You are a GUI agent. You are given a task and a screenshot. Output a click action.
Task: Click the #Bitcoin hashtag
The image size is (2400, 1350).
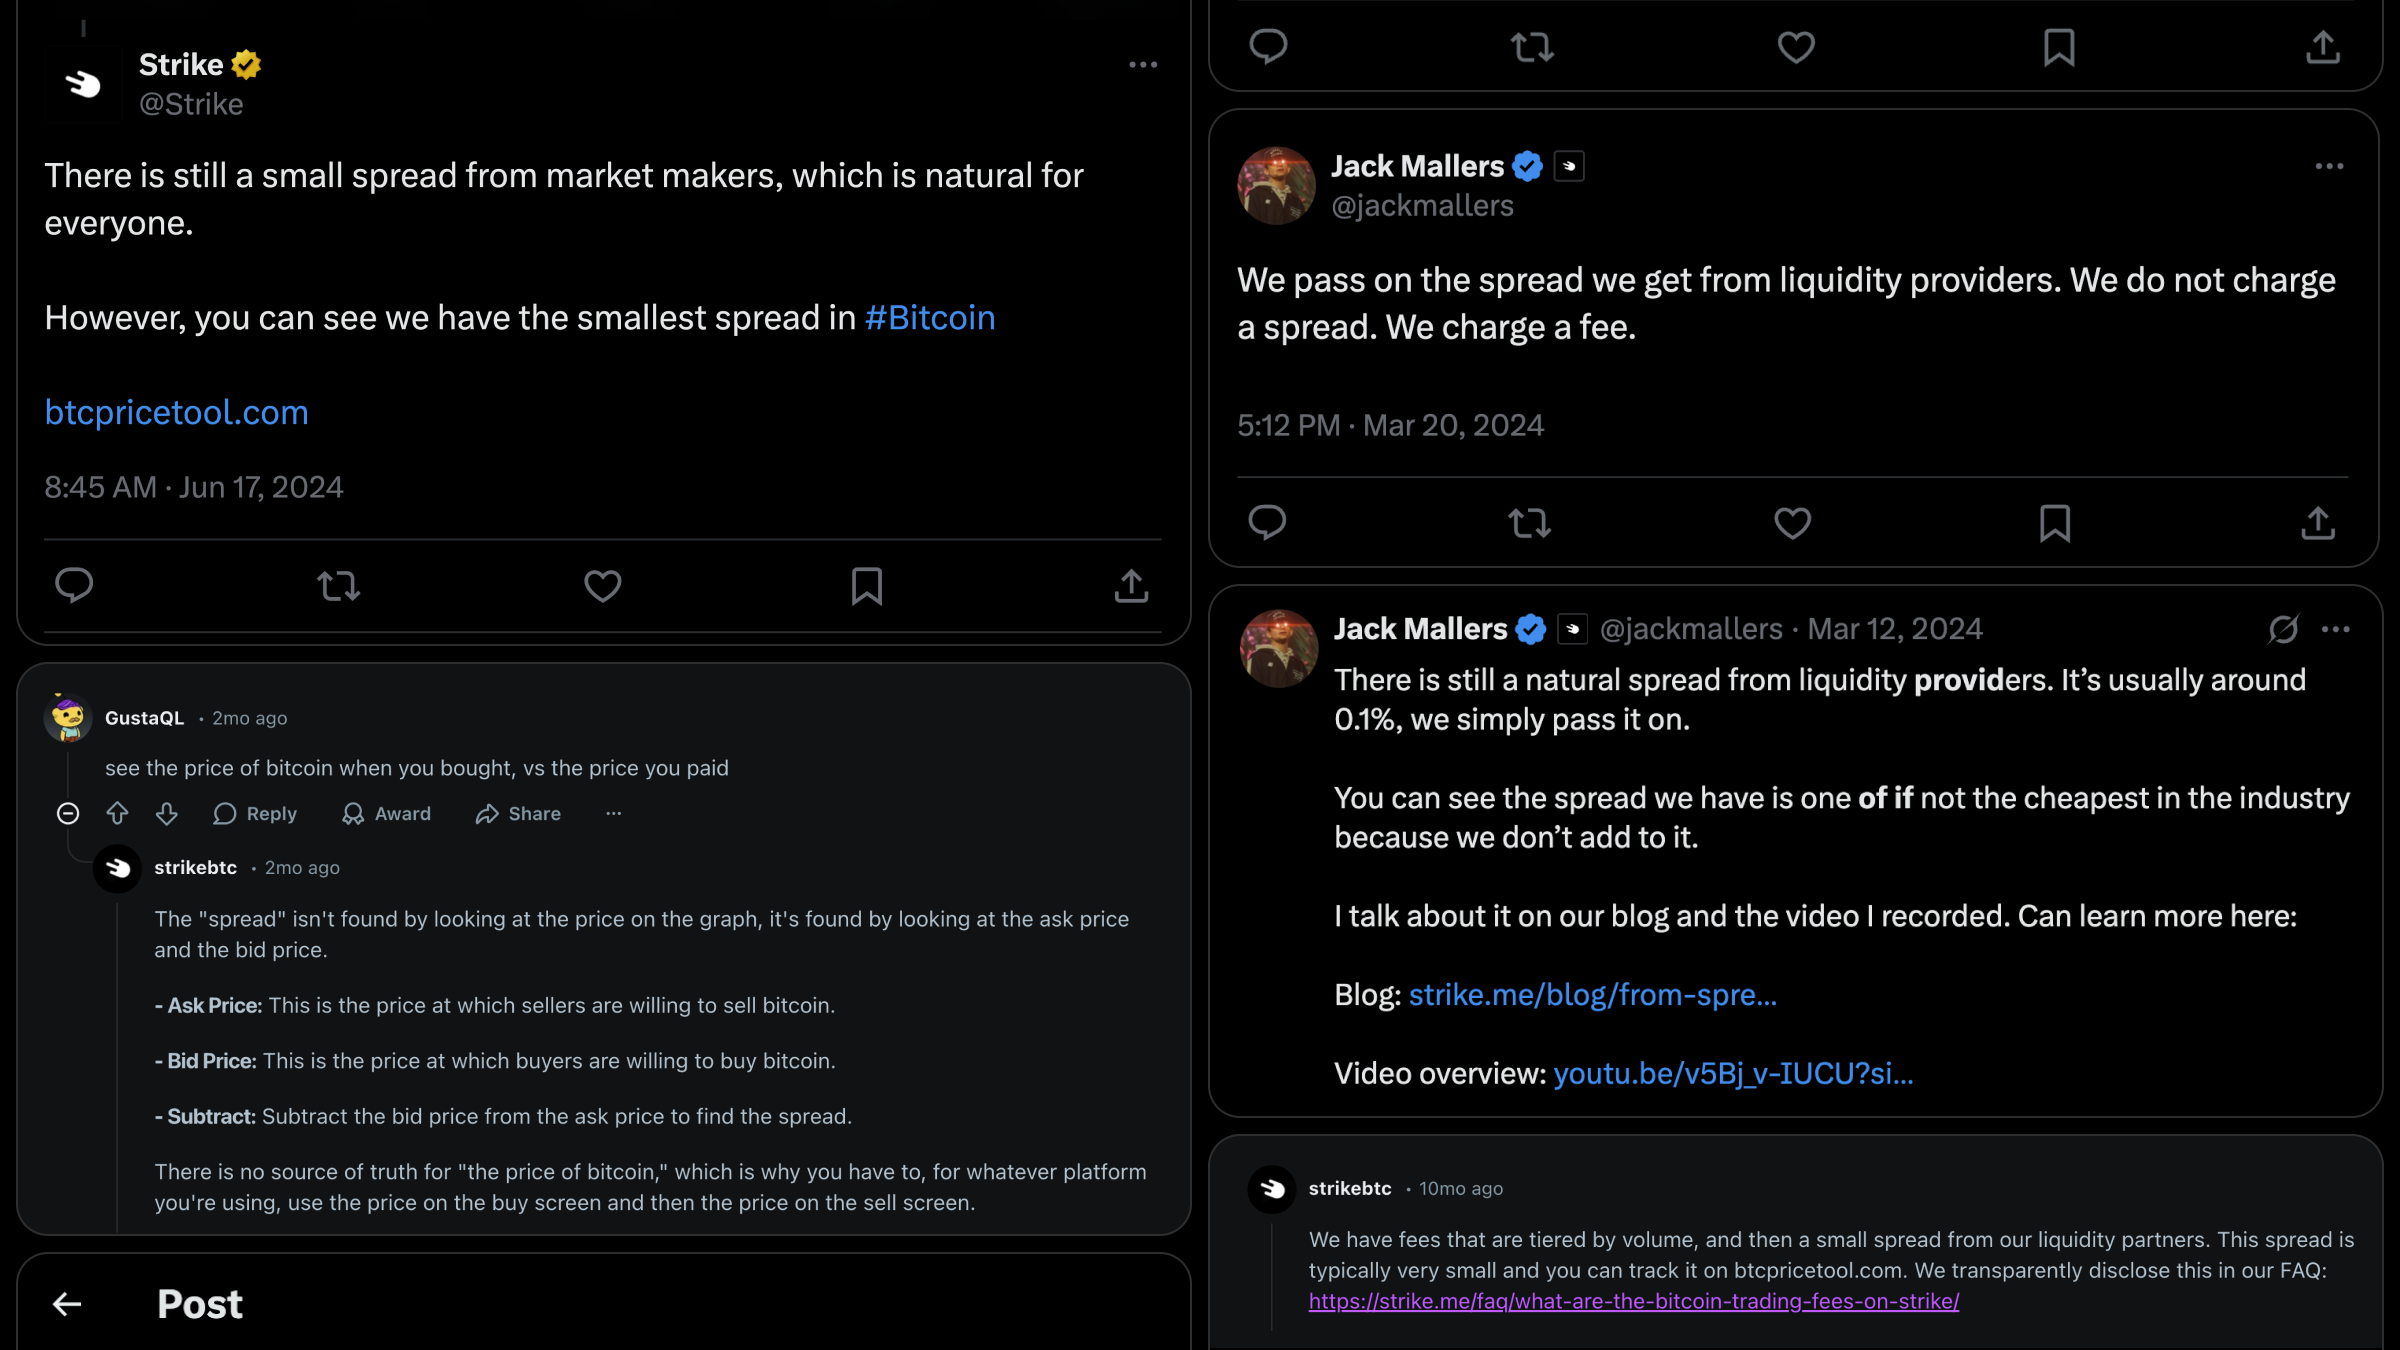point(929,318)
